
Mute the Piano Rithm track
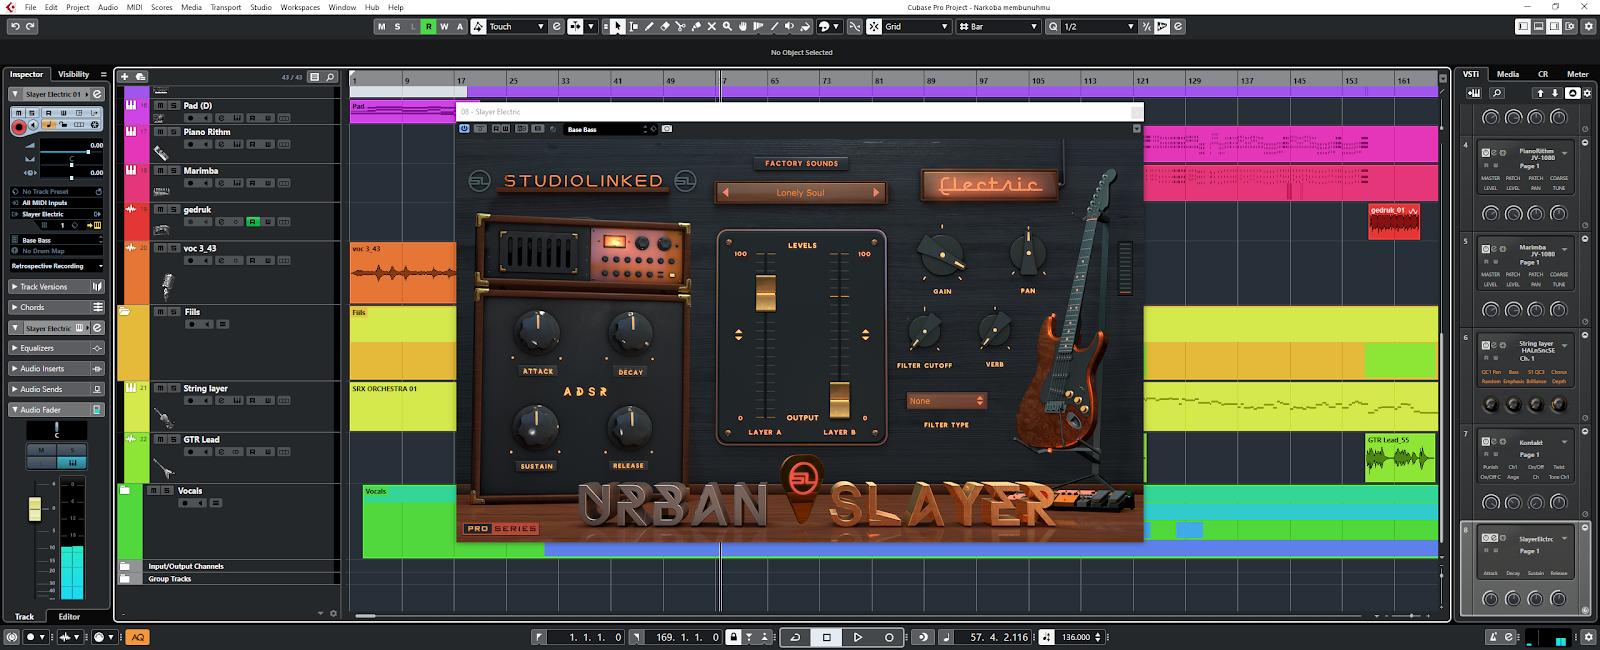point(160,132)
